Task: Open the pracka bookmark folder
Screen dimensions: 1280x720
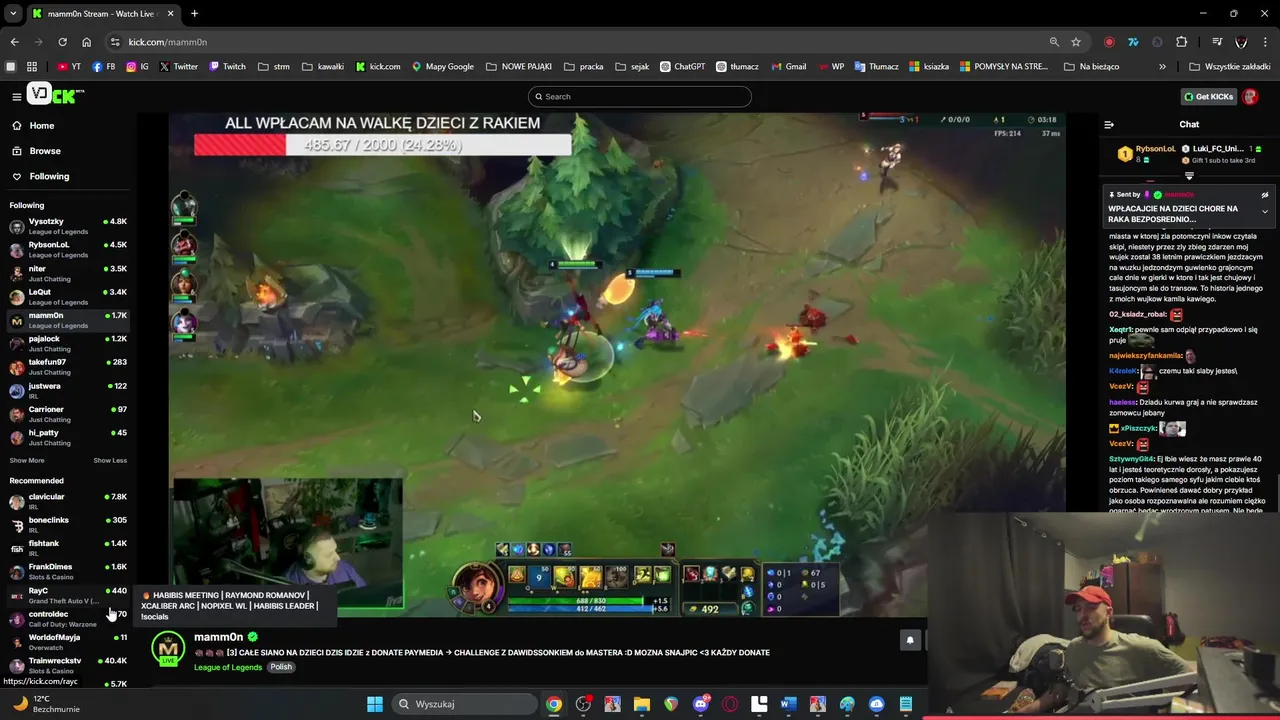Action: [x=584, y=67]
